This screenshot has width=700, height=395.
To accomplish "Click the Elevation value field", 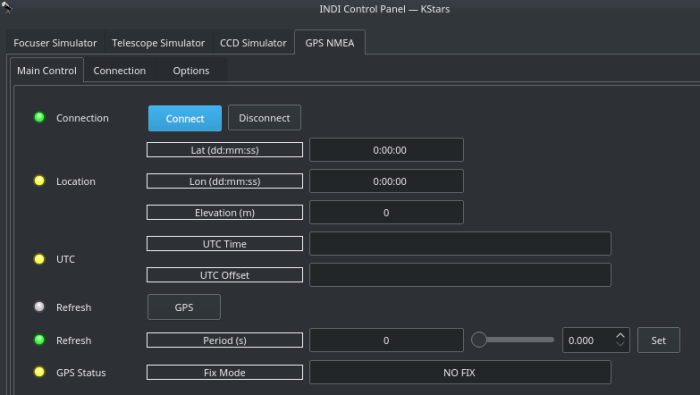I will (x=387, y=212).
